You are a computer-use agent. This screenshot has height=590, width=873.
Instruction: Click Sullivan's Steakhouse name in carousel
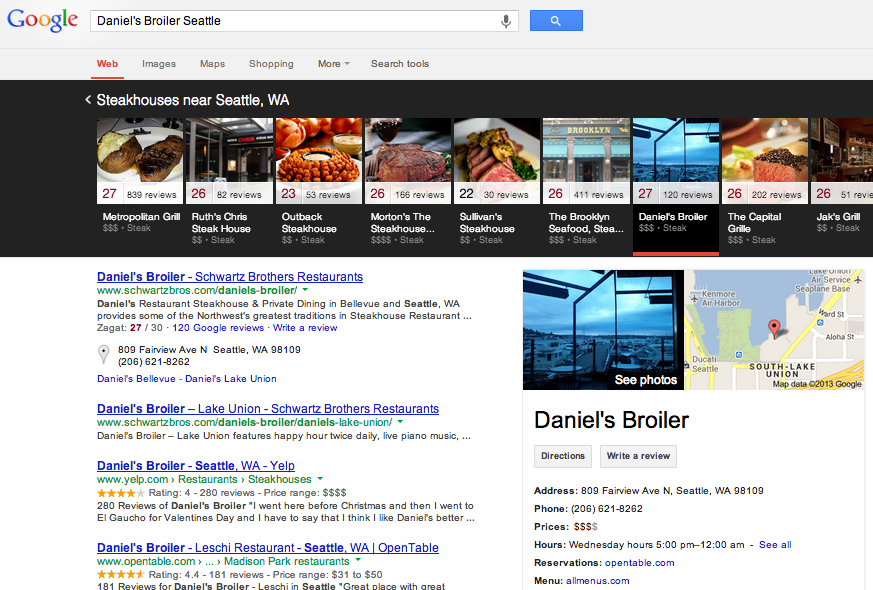point(487,223)
